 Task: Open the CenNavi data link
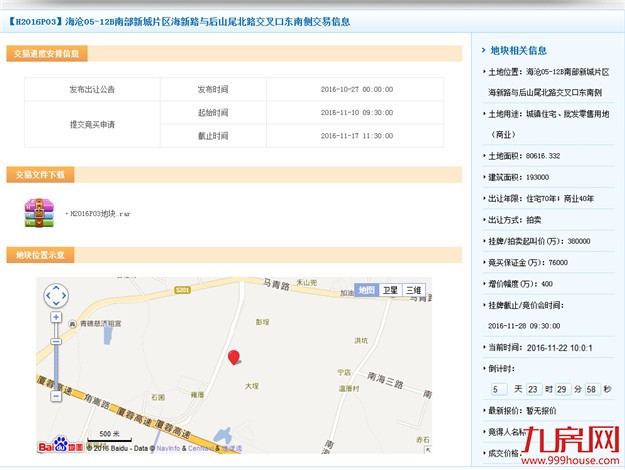coord(201,448)
